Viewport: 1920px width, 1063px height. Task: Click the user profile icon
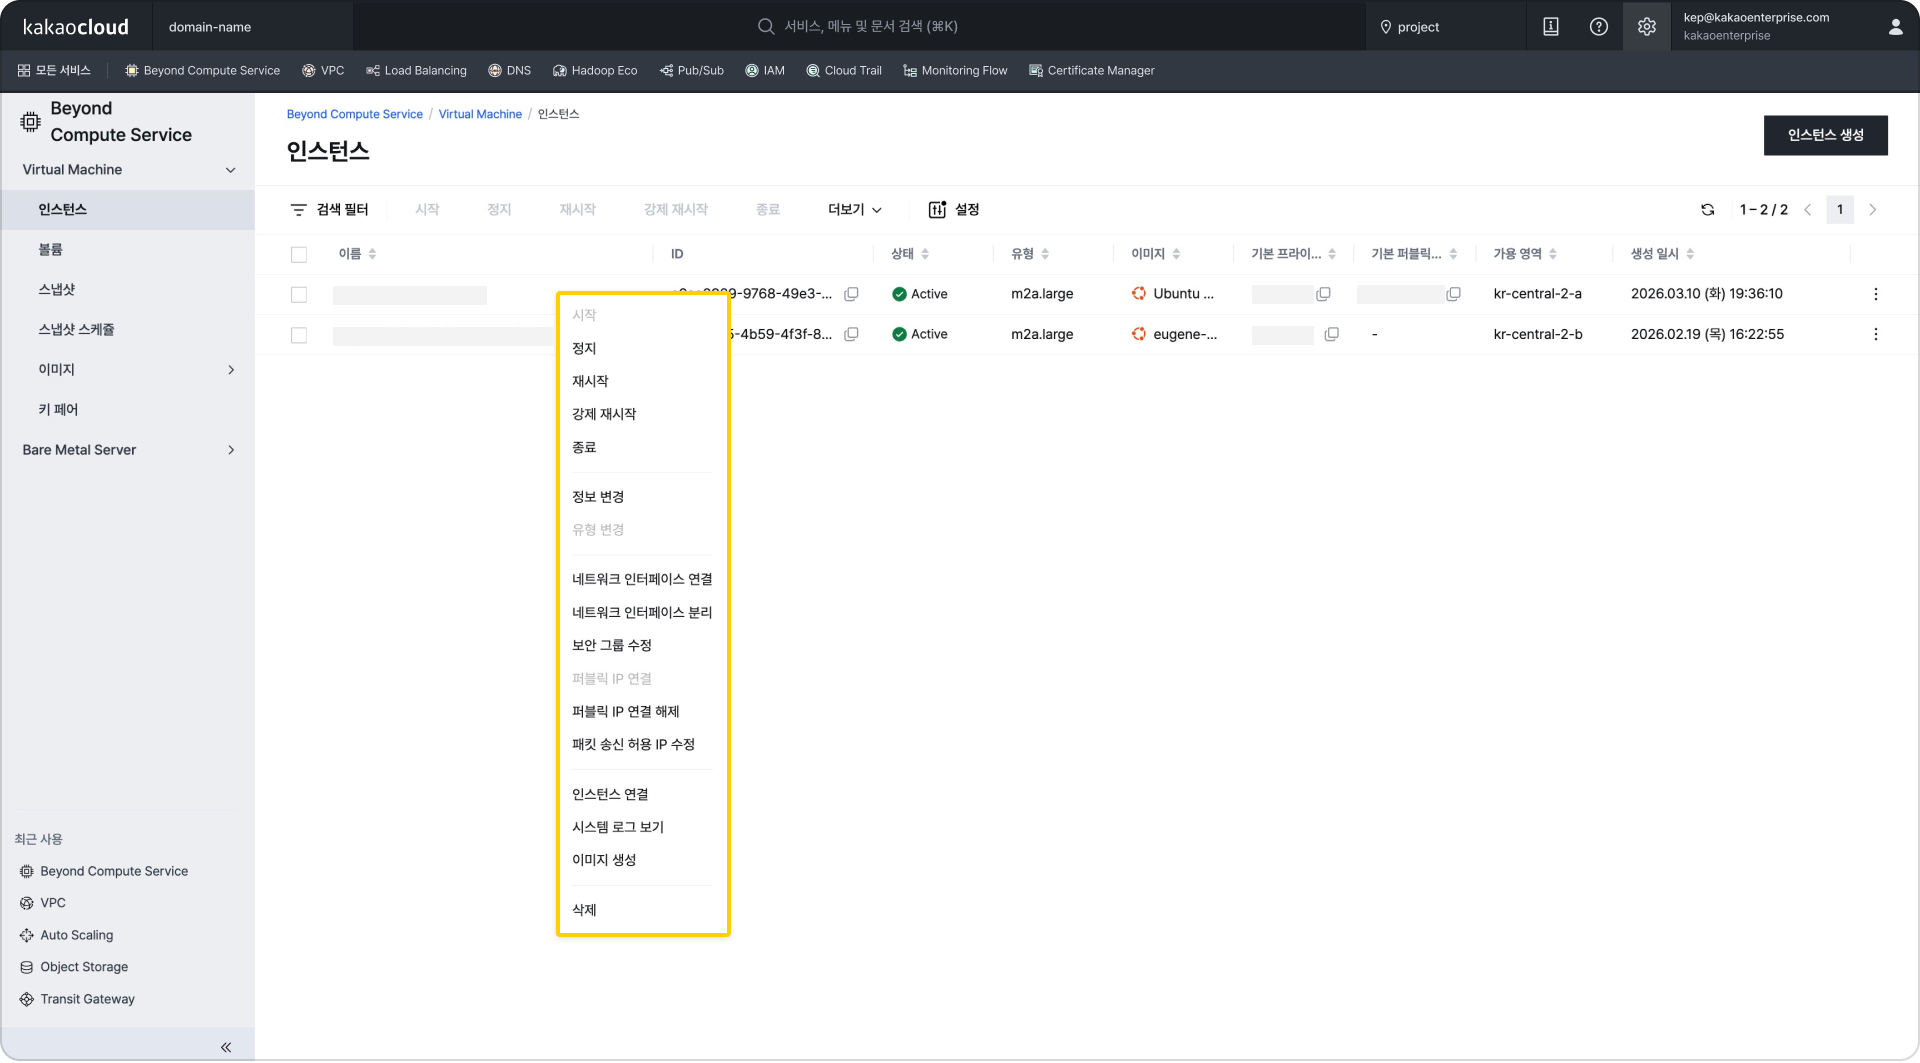tap(1894, 27)
